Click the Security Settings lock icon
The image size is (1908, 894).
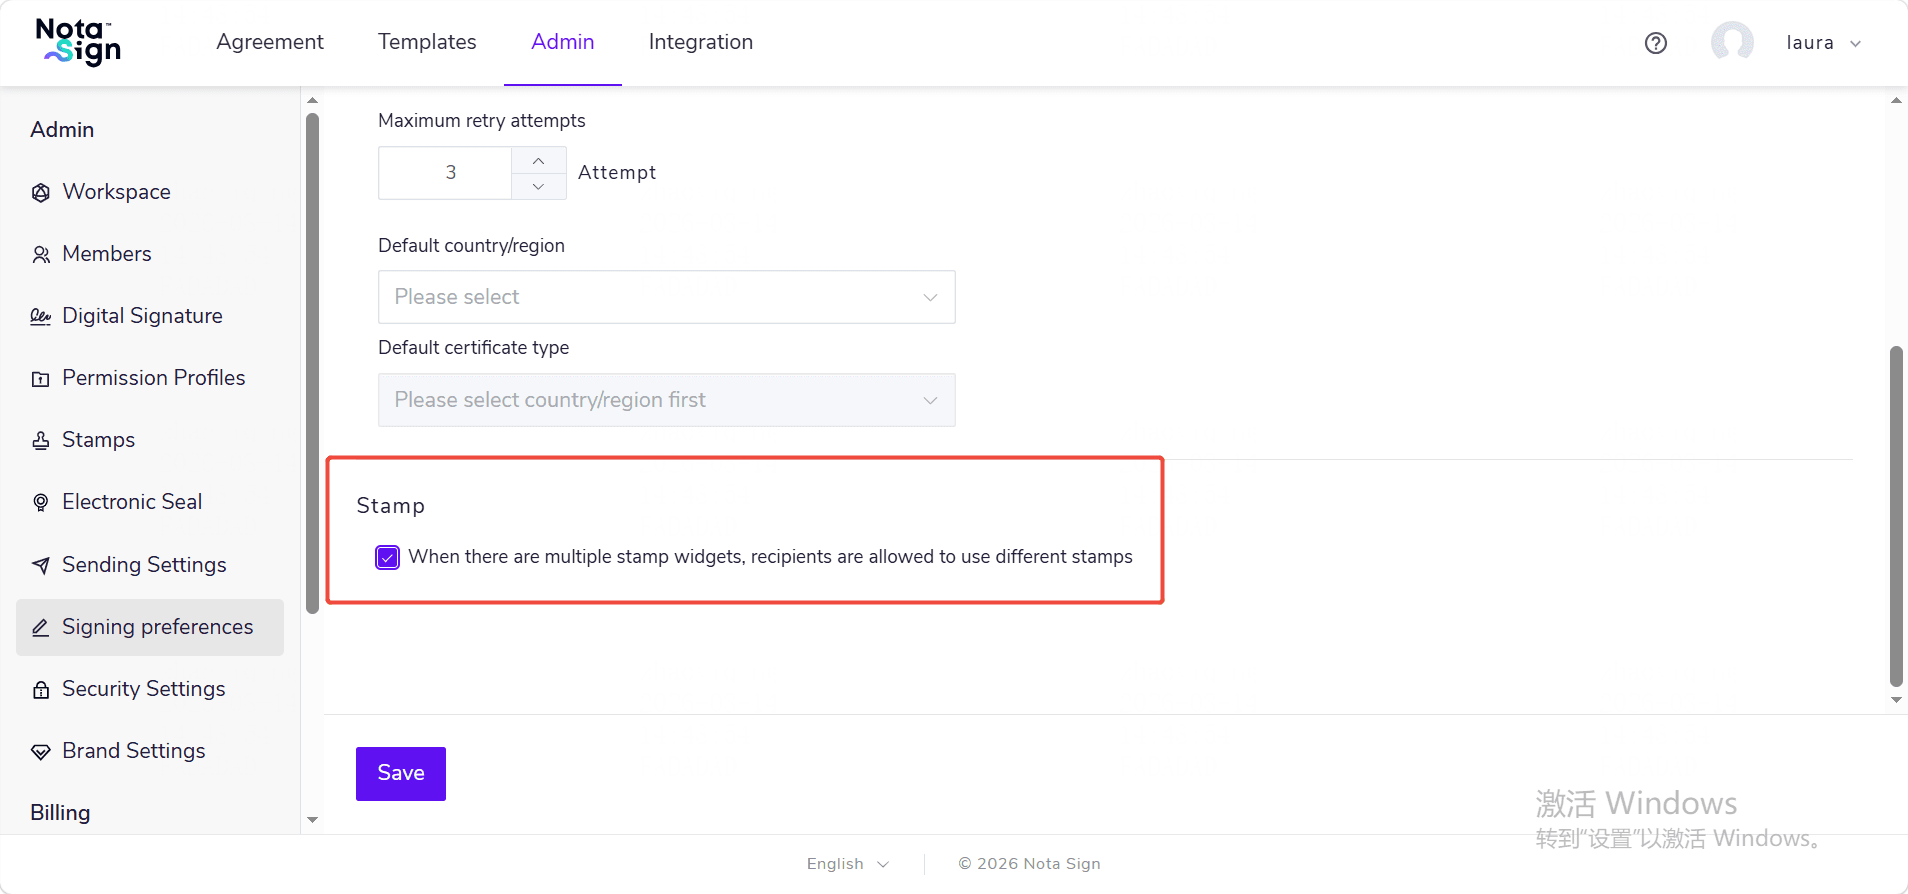tap(41, 690)
